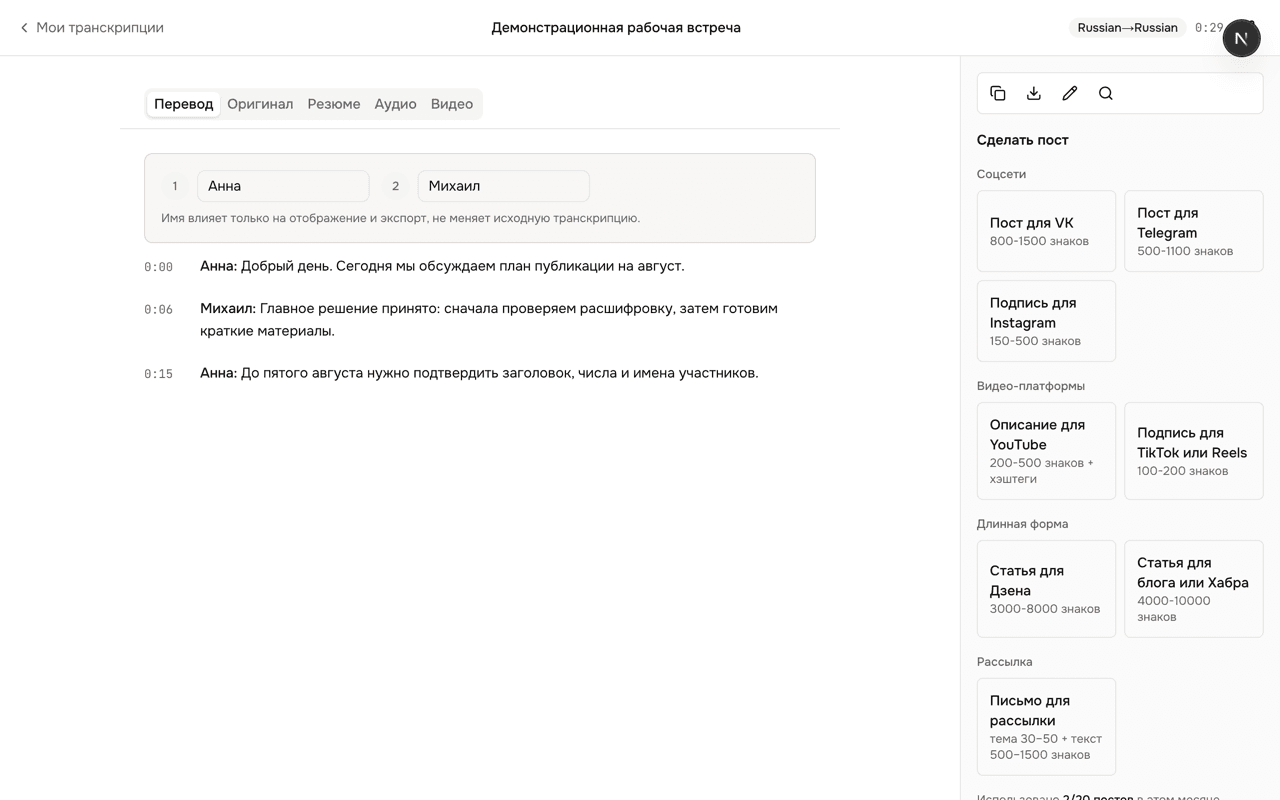The width and height of the screenshot is (1280, 800).
Task: Create Подпись для TikTok или Reels
Action: (1194, 451)
